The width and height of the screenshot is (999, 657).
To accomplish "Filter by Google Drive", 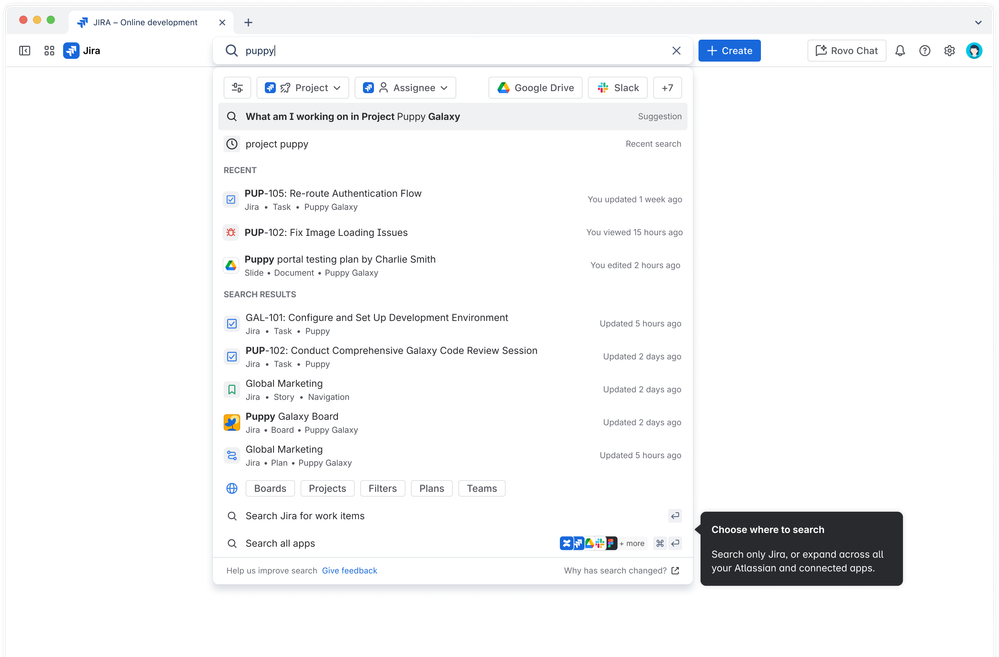I will click(536, 88).
